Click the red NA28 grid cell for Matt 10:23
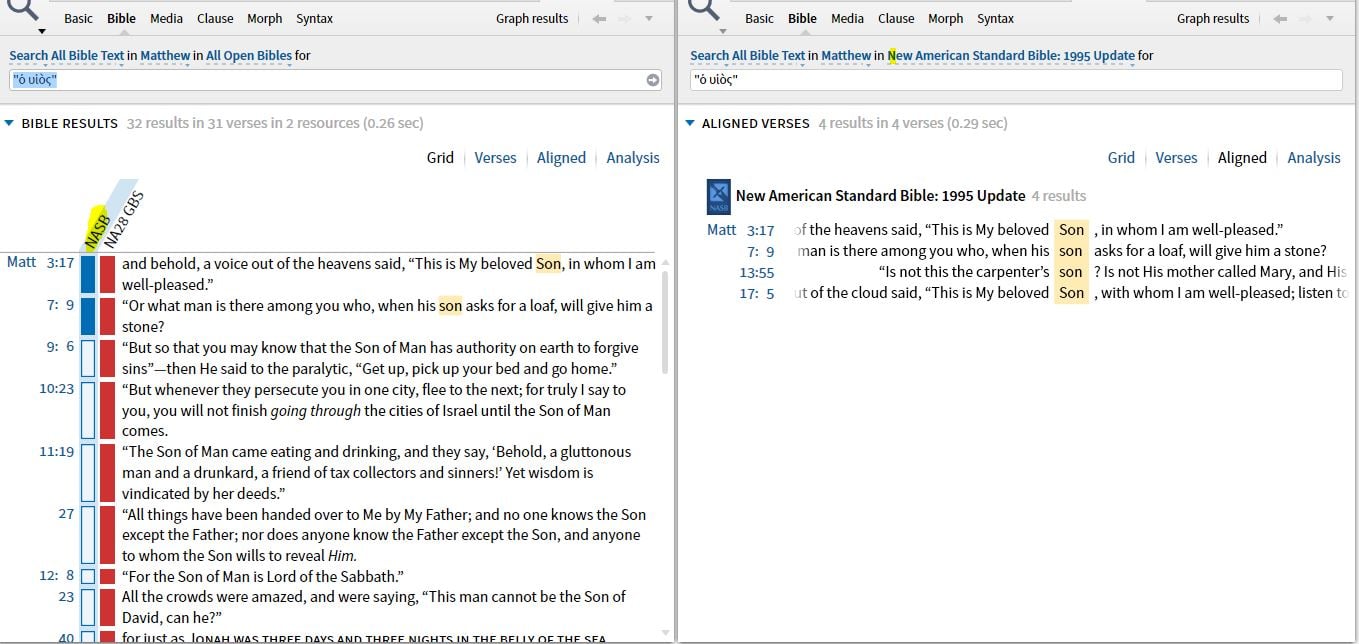 [x=108, y=410]
